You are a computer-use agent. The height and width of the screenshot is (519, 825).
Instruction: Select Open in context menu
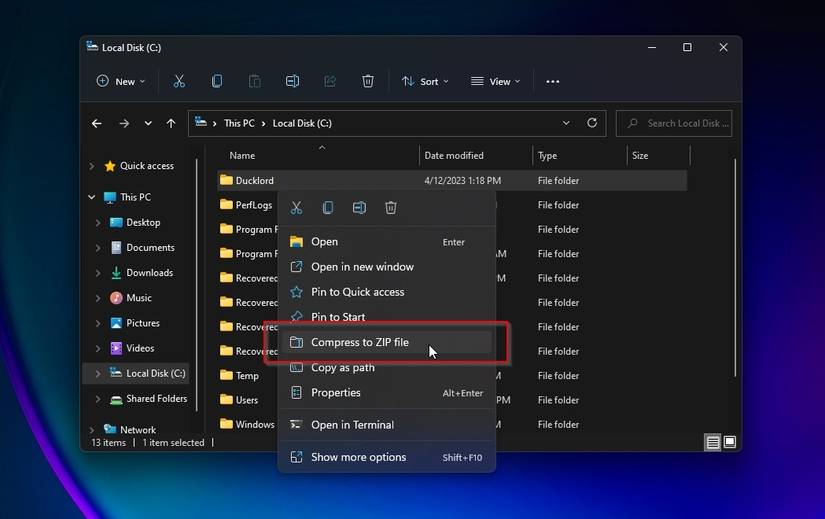pos(387,242)
